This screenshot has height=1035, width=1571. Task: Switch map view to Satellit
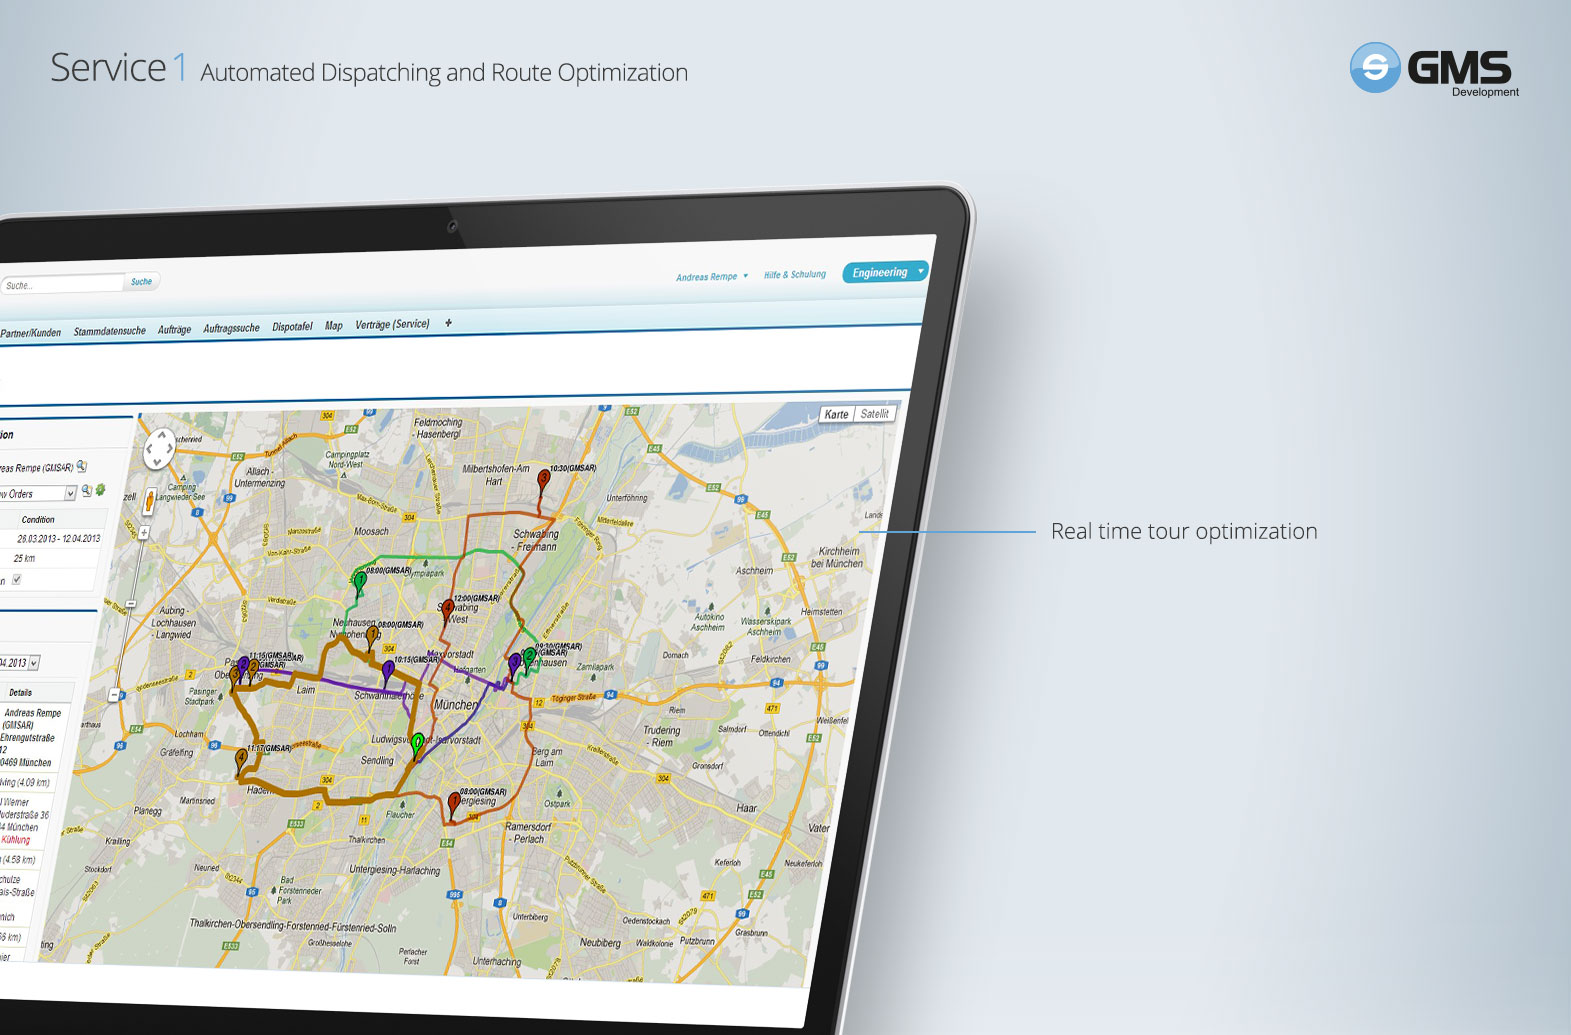coord(874,414)
